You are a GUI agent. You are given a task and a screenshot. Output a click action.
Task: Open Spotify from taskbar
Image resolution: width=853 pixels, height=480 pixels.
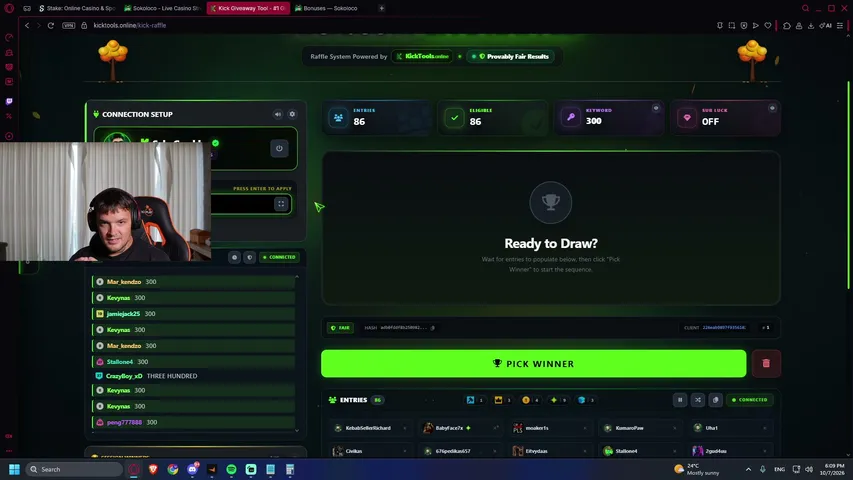point(231,469)
